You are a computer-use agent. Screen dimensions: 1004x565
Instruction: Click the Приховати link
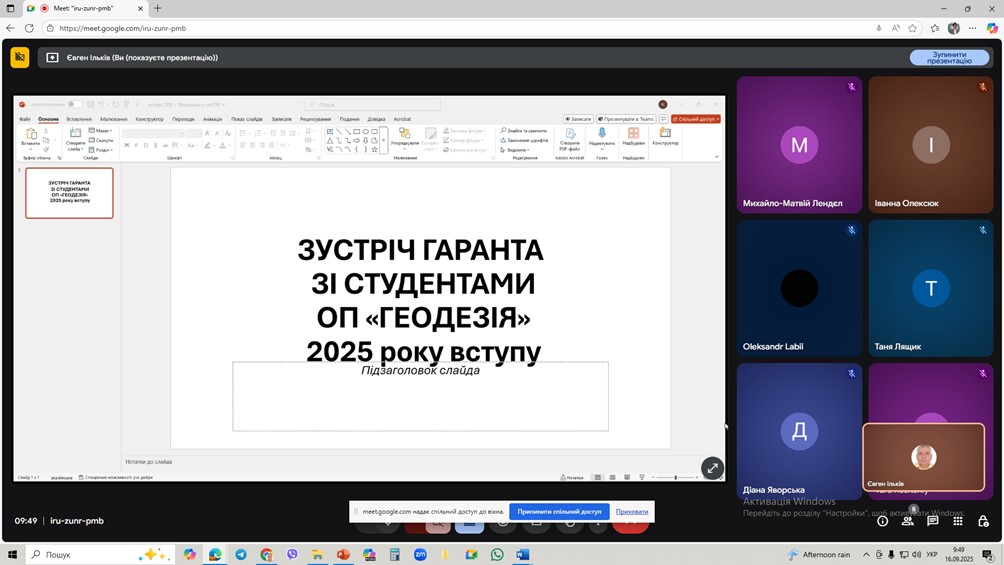632,511
